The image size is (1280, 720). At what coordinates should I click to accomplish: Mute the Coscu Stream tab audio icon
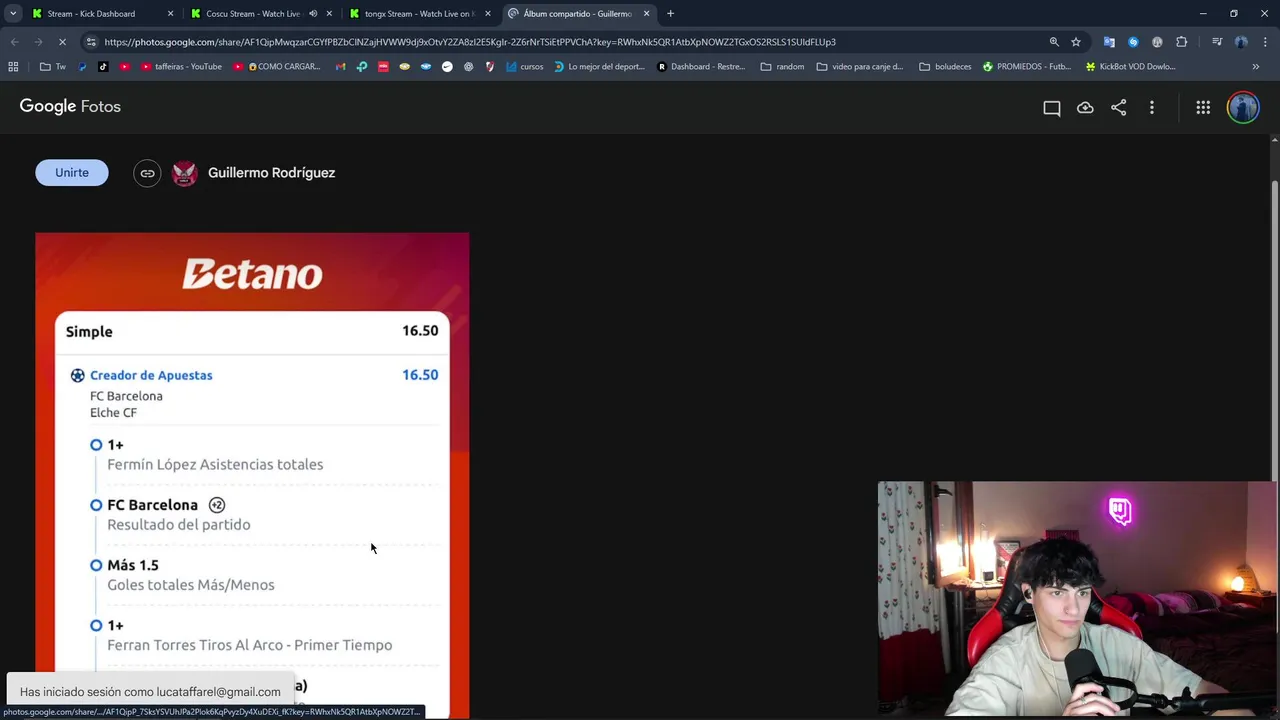313,14
